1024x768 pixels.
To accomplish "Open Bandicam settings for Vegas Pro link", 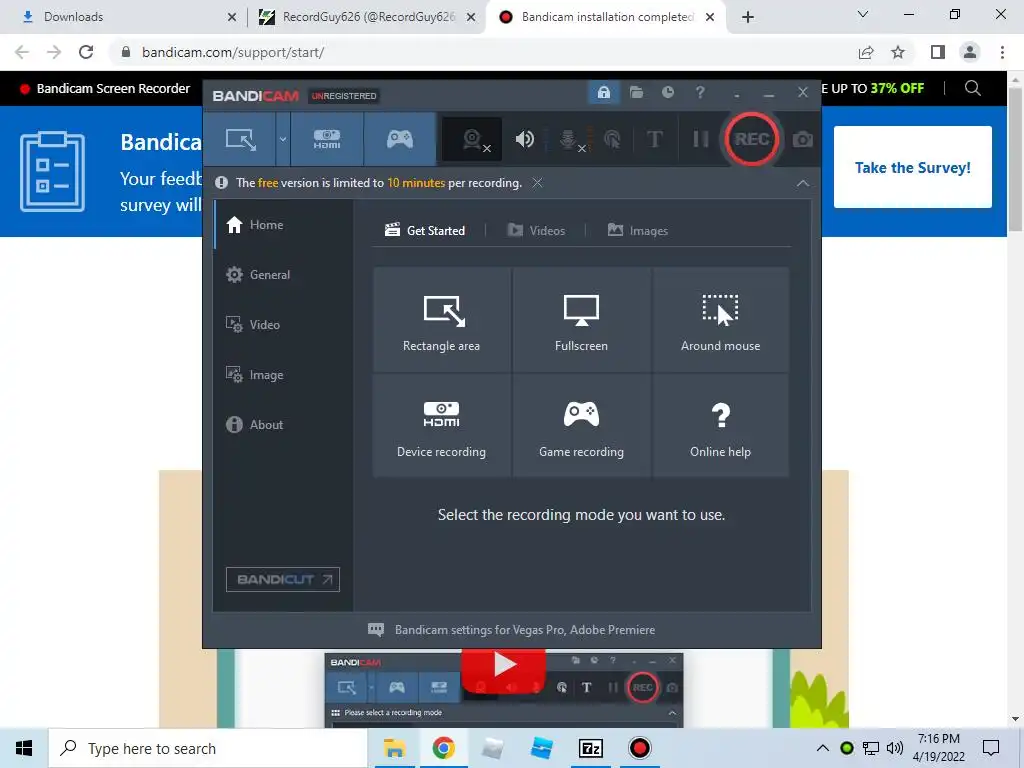I will point(512,630).
